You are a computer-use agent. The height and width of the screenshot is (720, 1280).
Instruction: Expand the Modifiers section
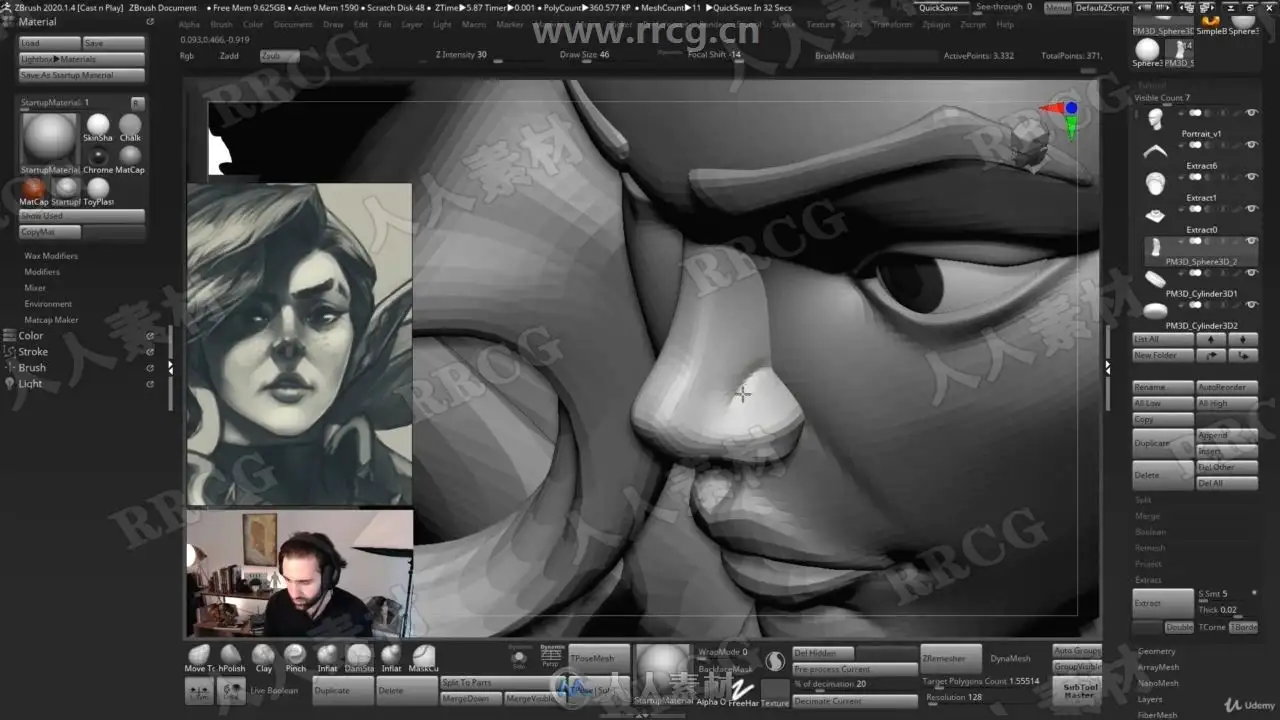point(42,272)
